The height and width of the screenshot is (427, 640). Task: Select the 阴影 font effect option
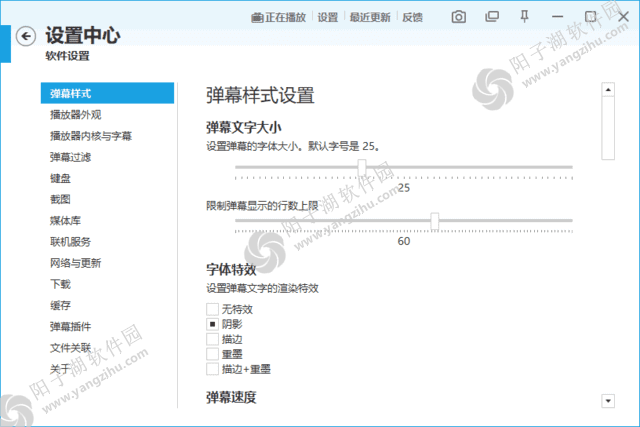pos(212,324)
